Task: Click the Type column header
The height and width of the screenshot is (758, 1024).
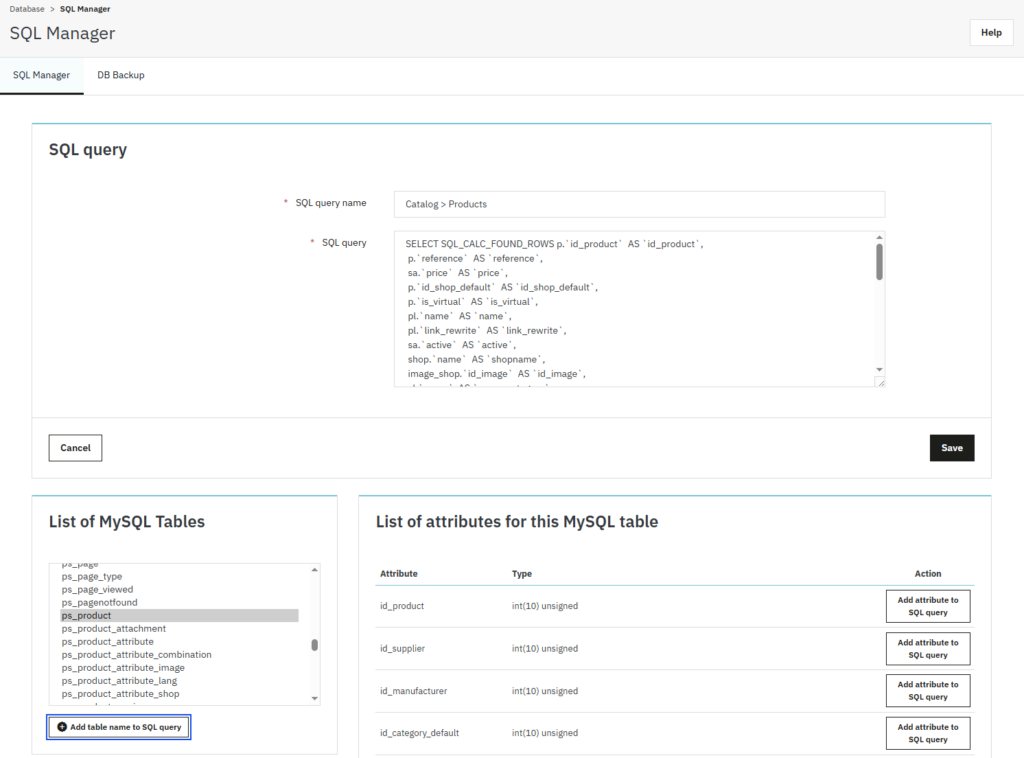Action: coord(521,574)
